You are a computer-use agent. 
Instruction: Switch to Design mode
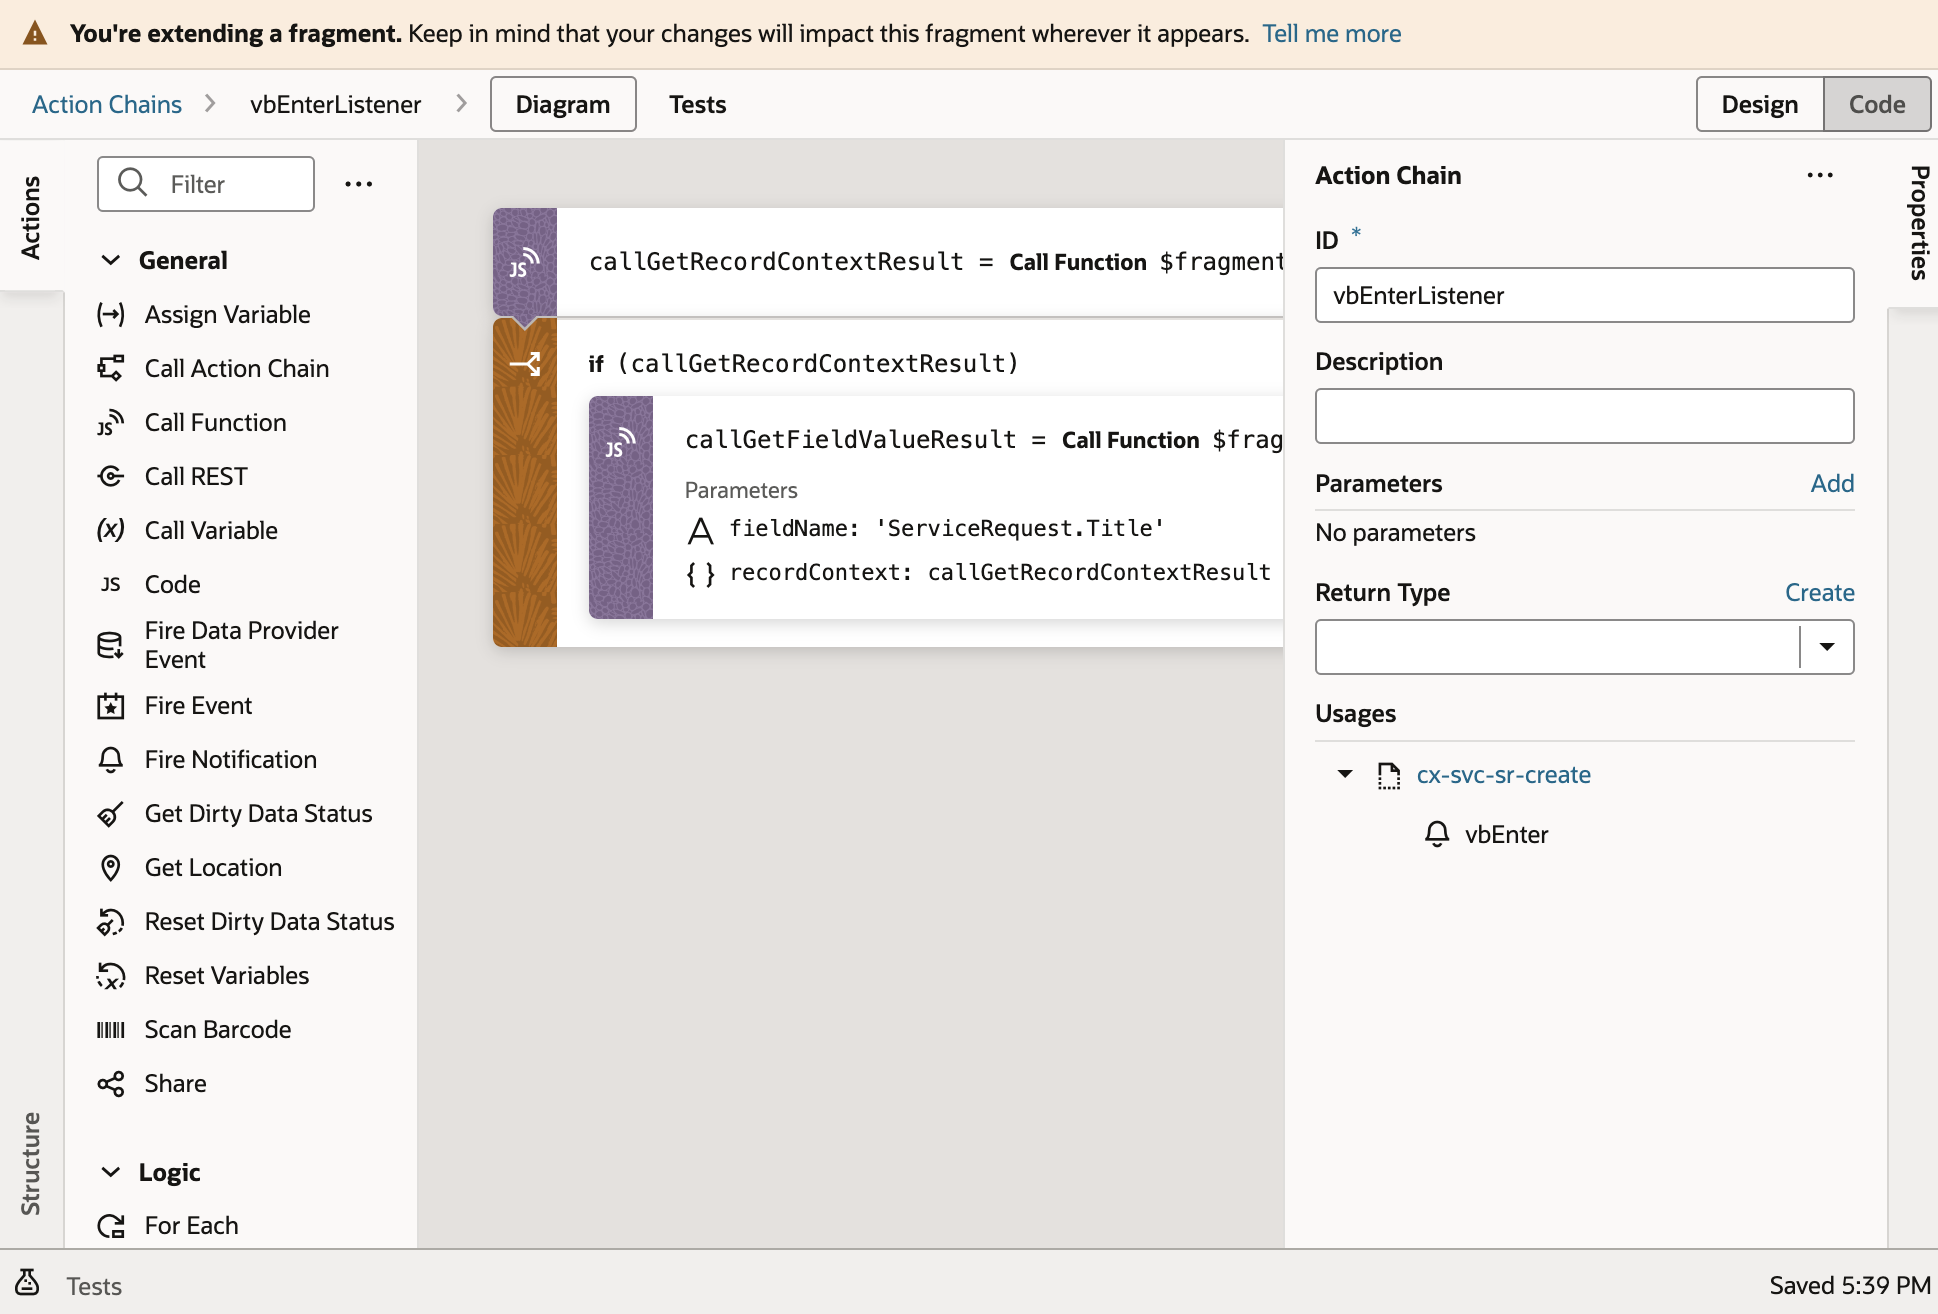(x=1760, y=105)
